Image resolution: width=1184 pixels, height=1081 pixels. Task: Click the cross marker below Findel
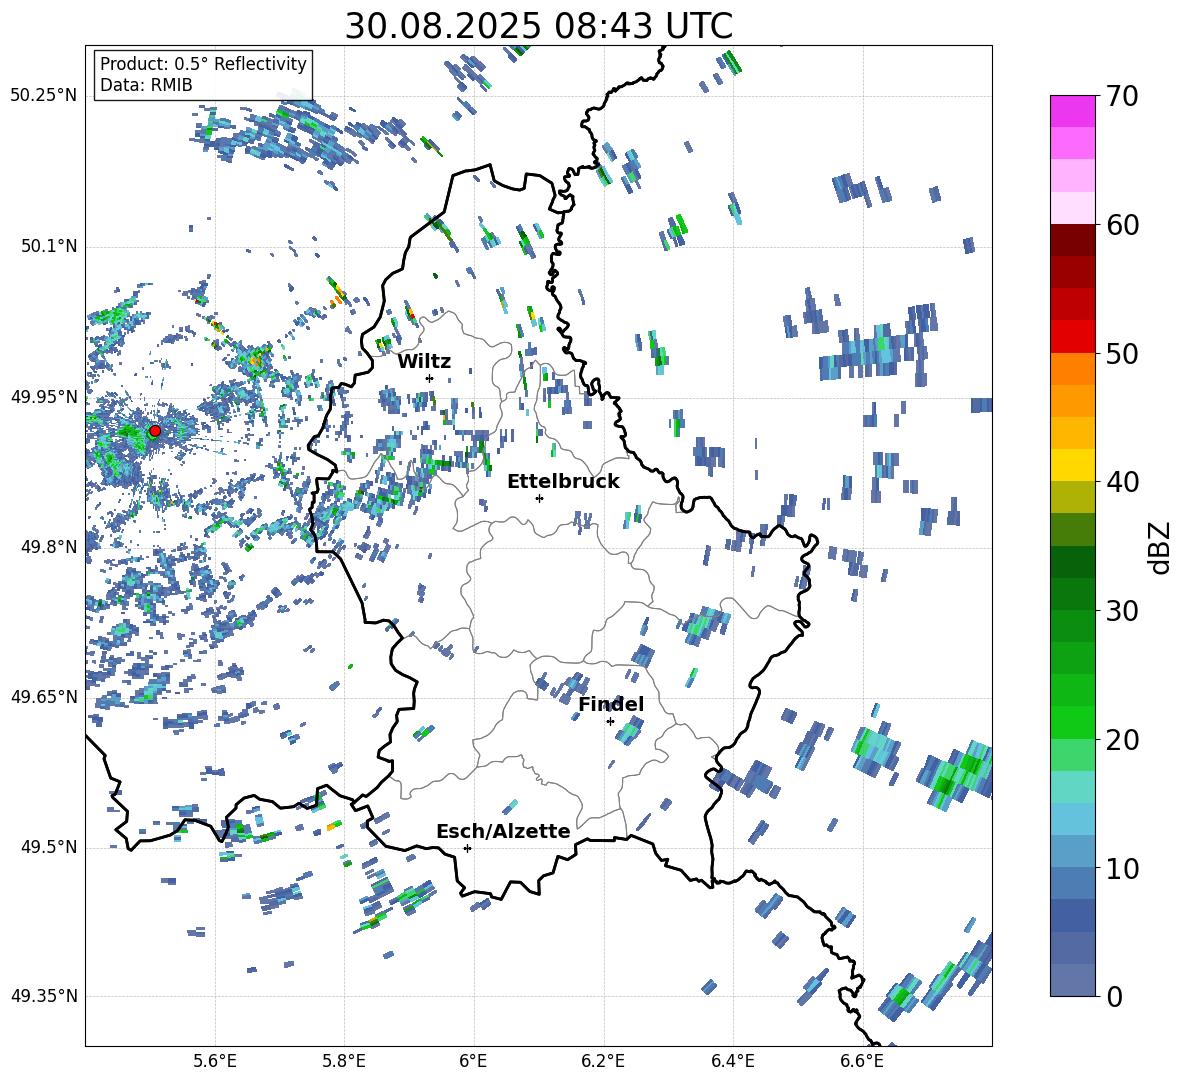click(610, 722)
